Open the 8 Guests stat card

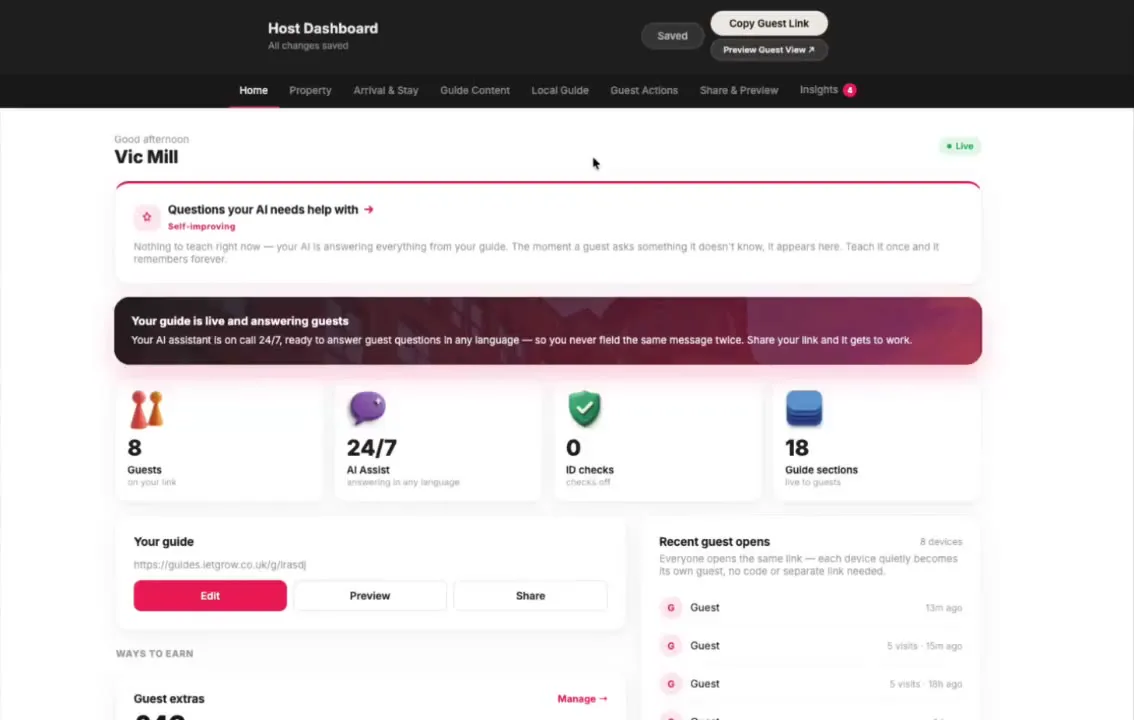pos(218,442)
